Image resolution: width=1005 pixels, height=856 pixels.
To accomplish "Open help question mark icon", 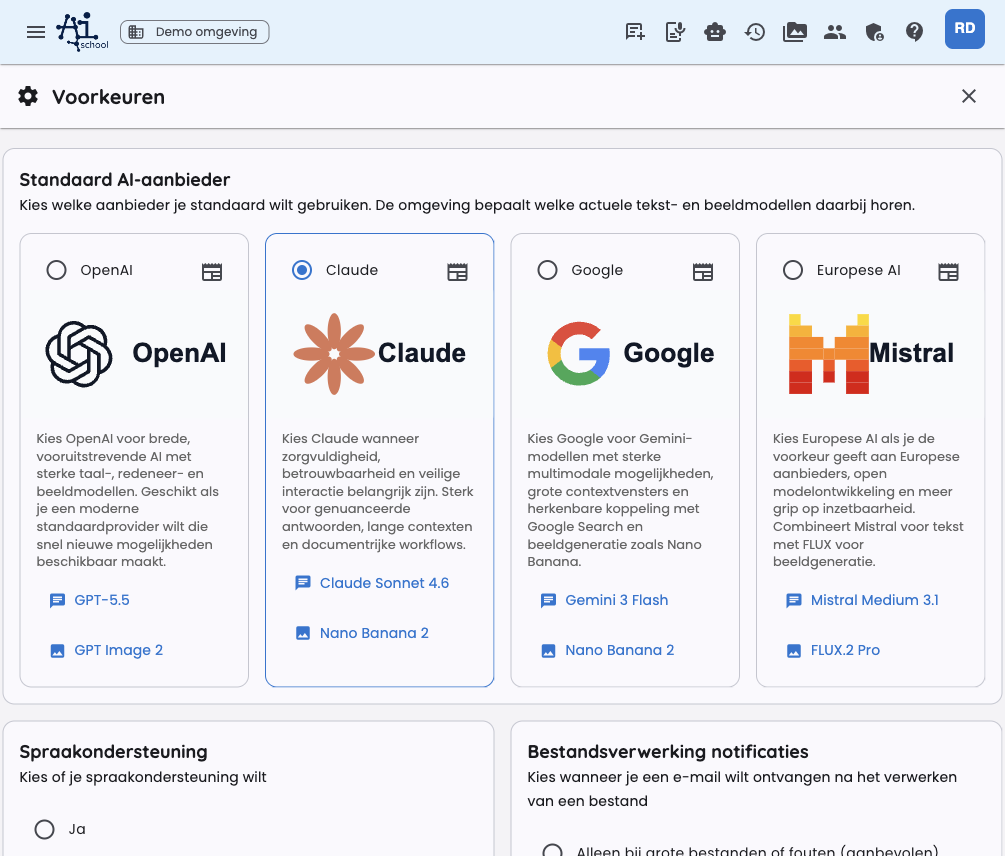I will pos(914,31).
